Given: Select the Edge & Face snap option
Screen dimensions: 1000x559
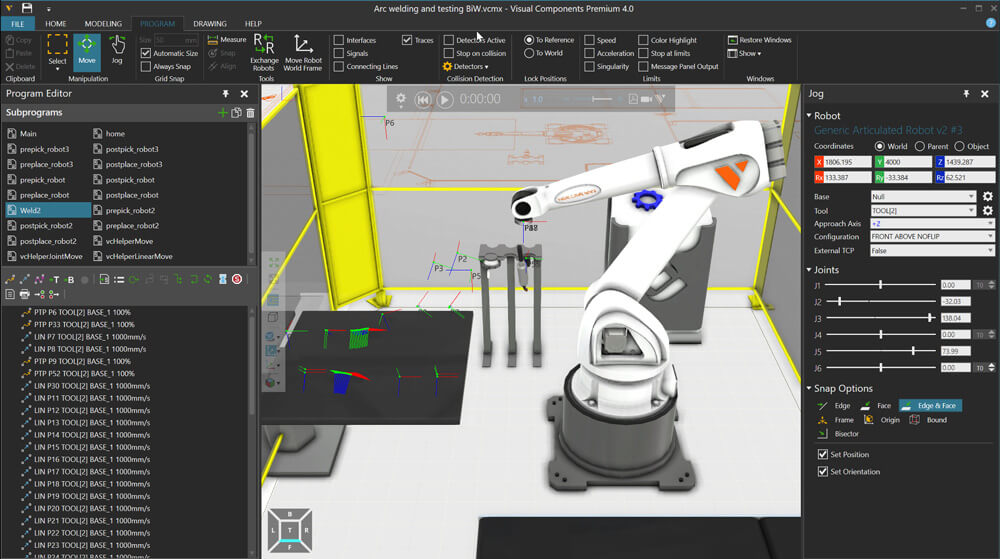Looking at the screenshot, I should tap(930, 405).
